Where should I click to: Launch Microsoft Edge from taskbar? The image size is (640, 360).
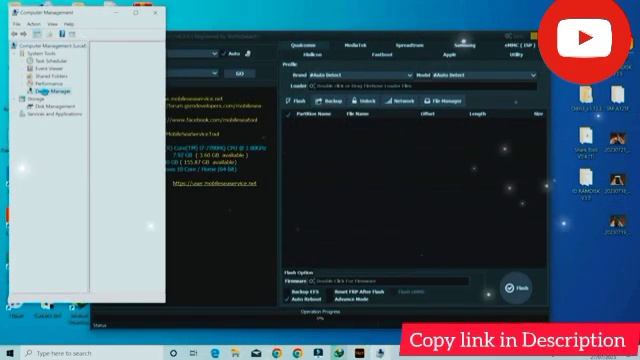coord(215,353)
